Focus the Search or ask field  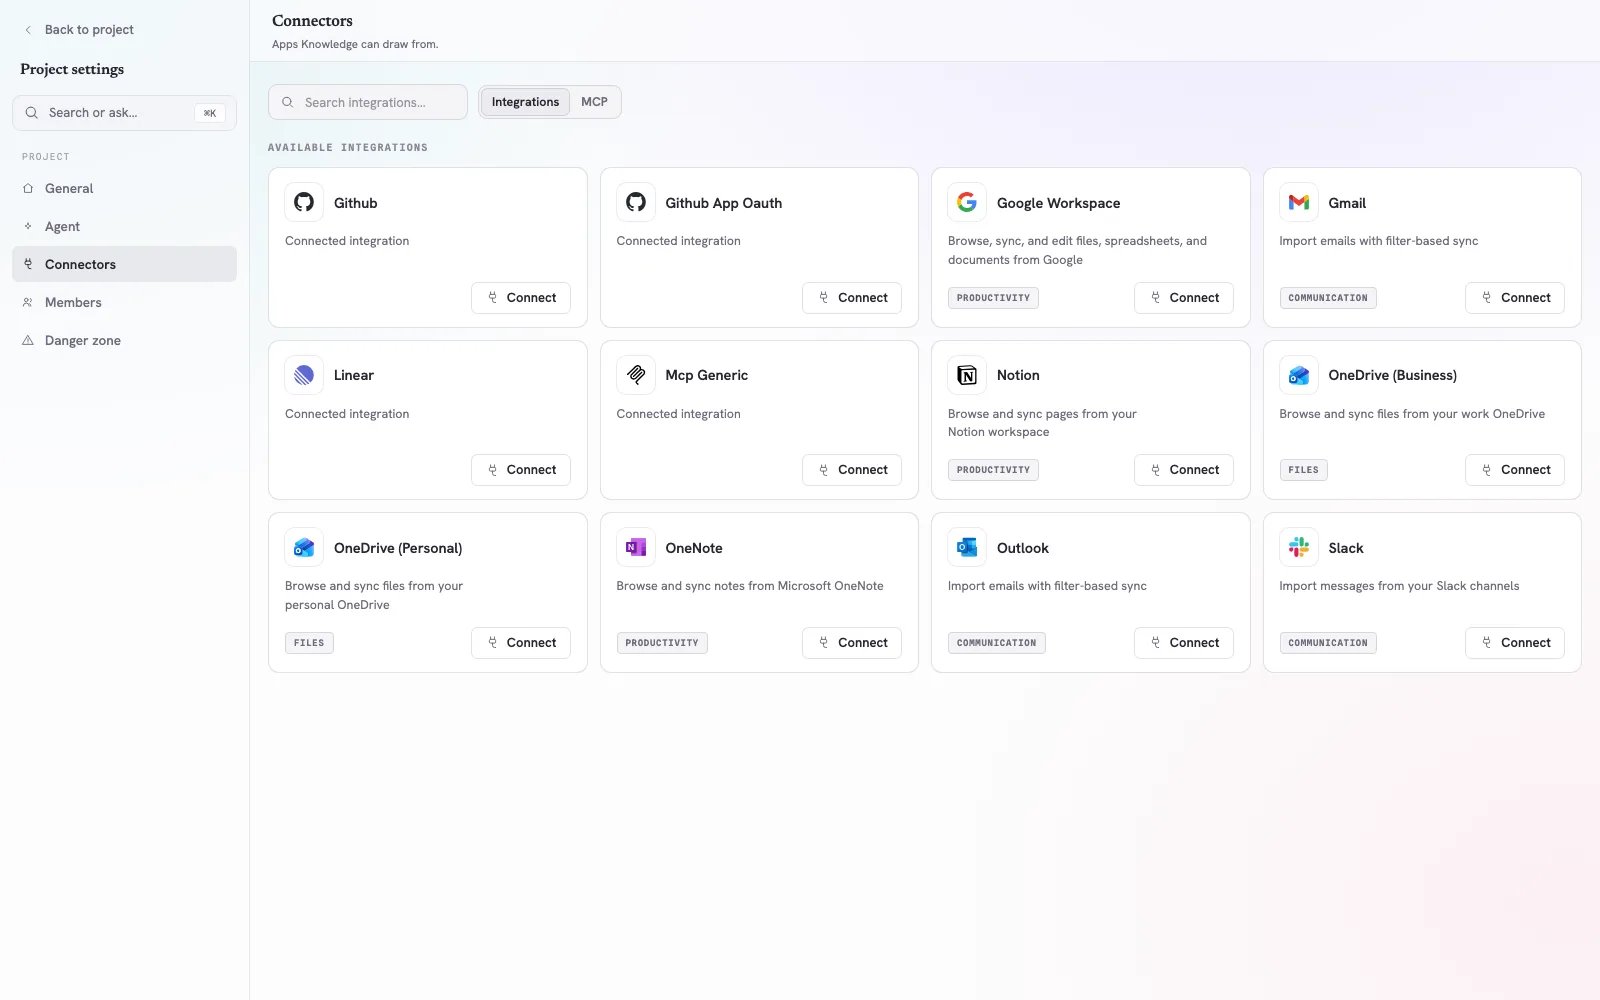tap(124, 113)
